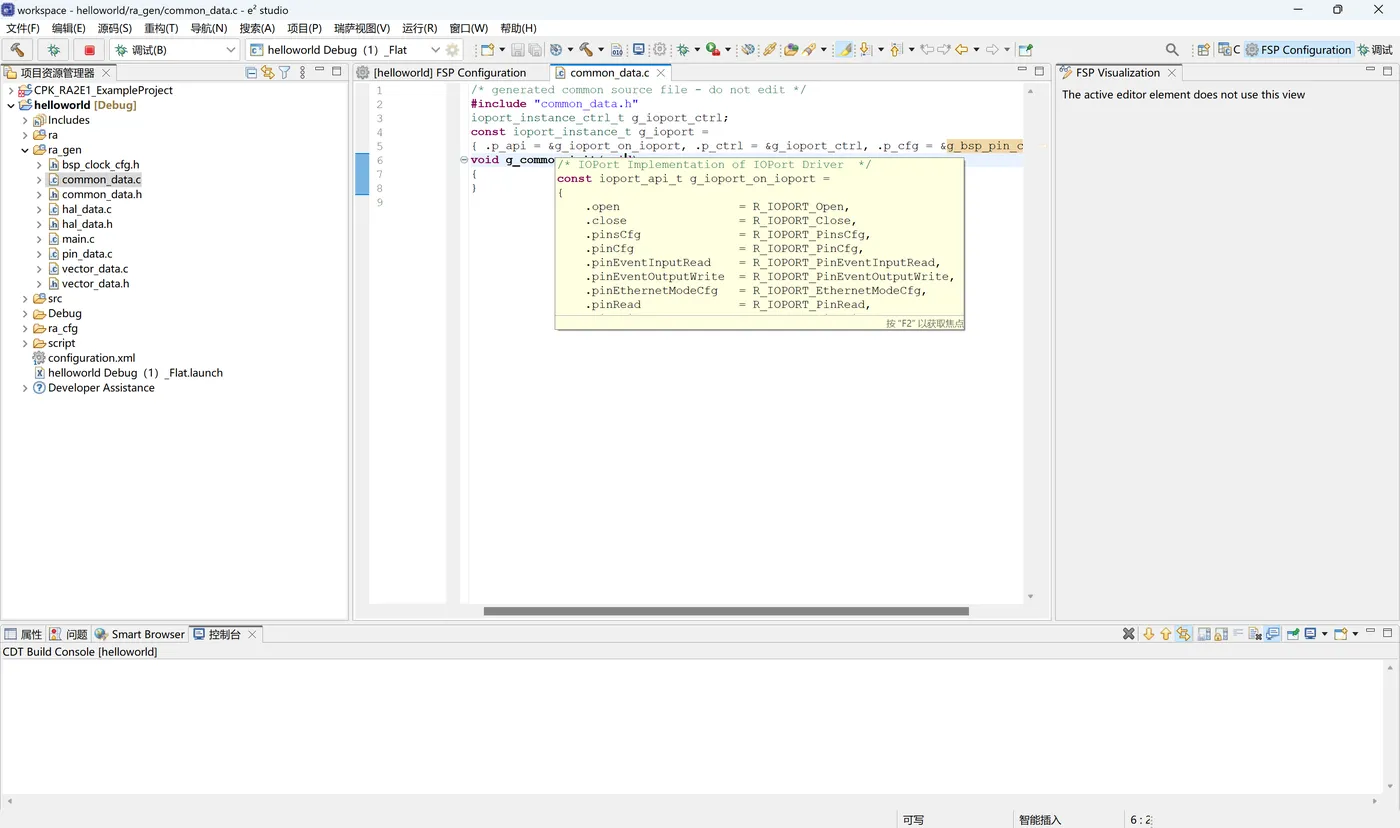The height and width of the screenshot is (828, 1400).
Task: Click the green Debug bug launch button
Action: 53,49
